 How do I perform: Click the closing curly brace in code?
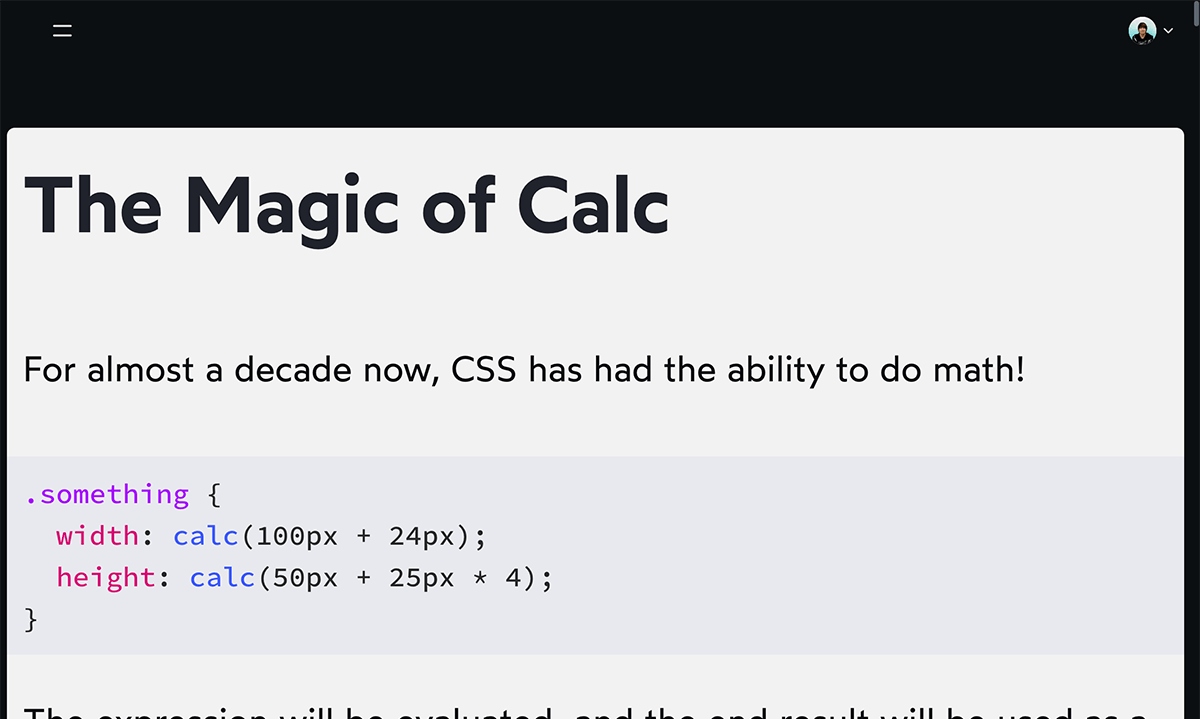(x=31, y=620)
